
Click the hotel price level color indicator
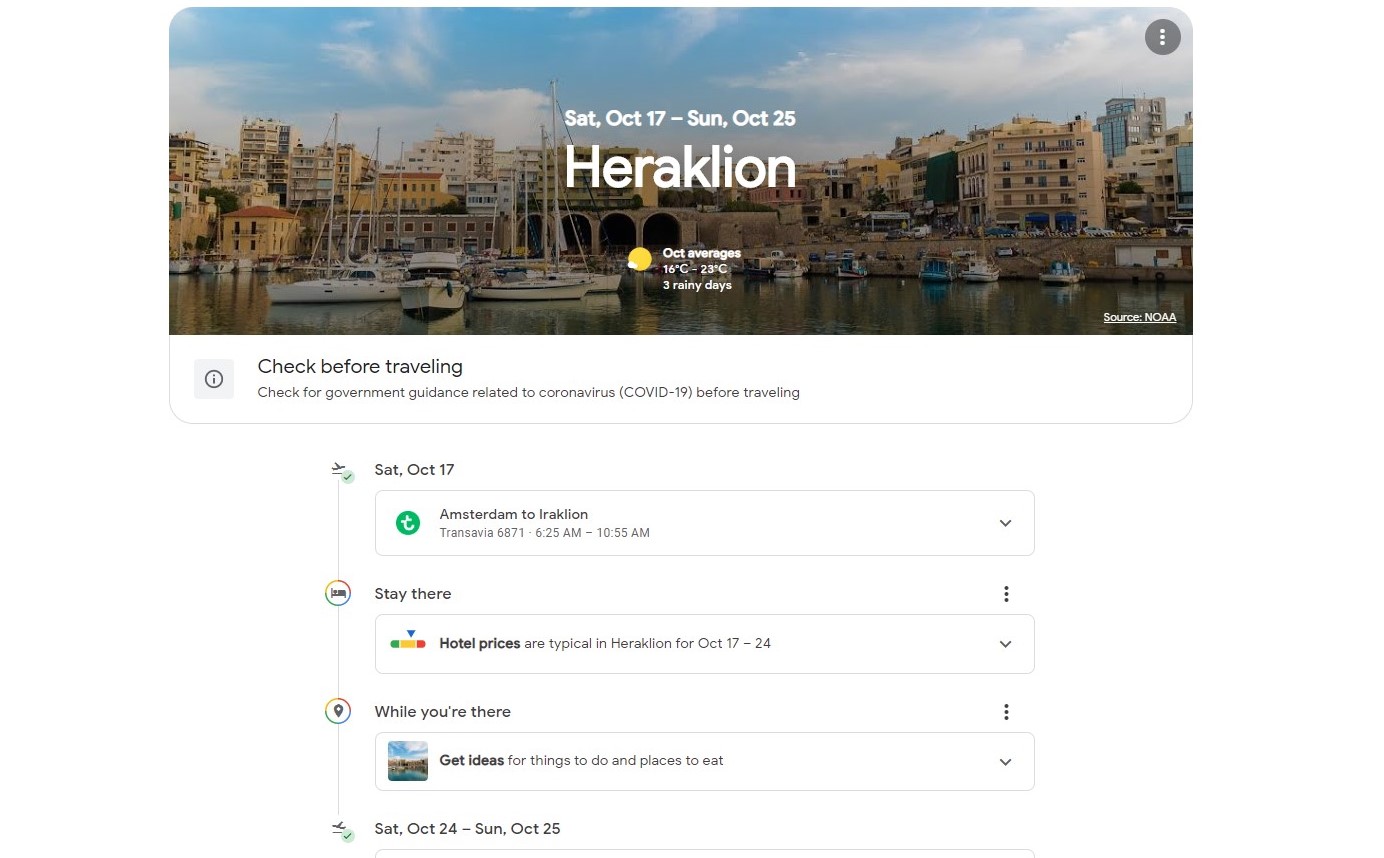[x=408, y=641]
